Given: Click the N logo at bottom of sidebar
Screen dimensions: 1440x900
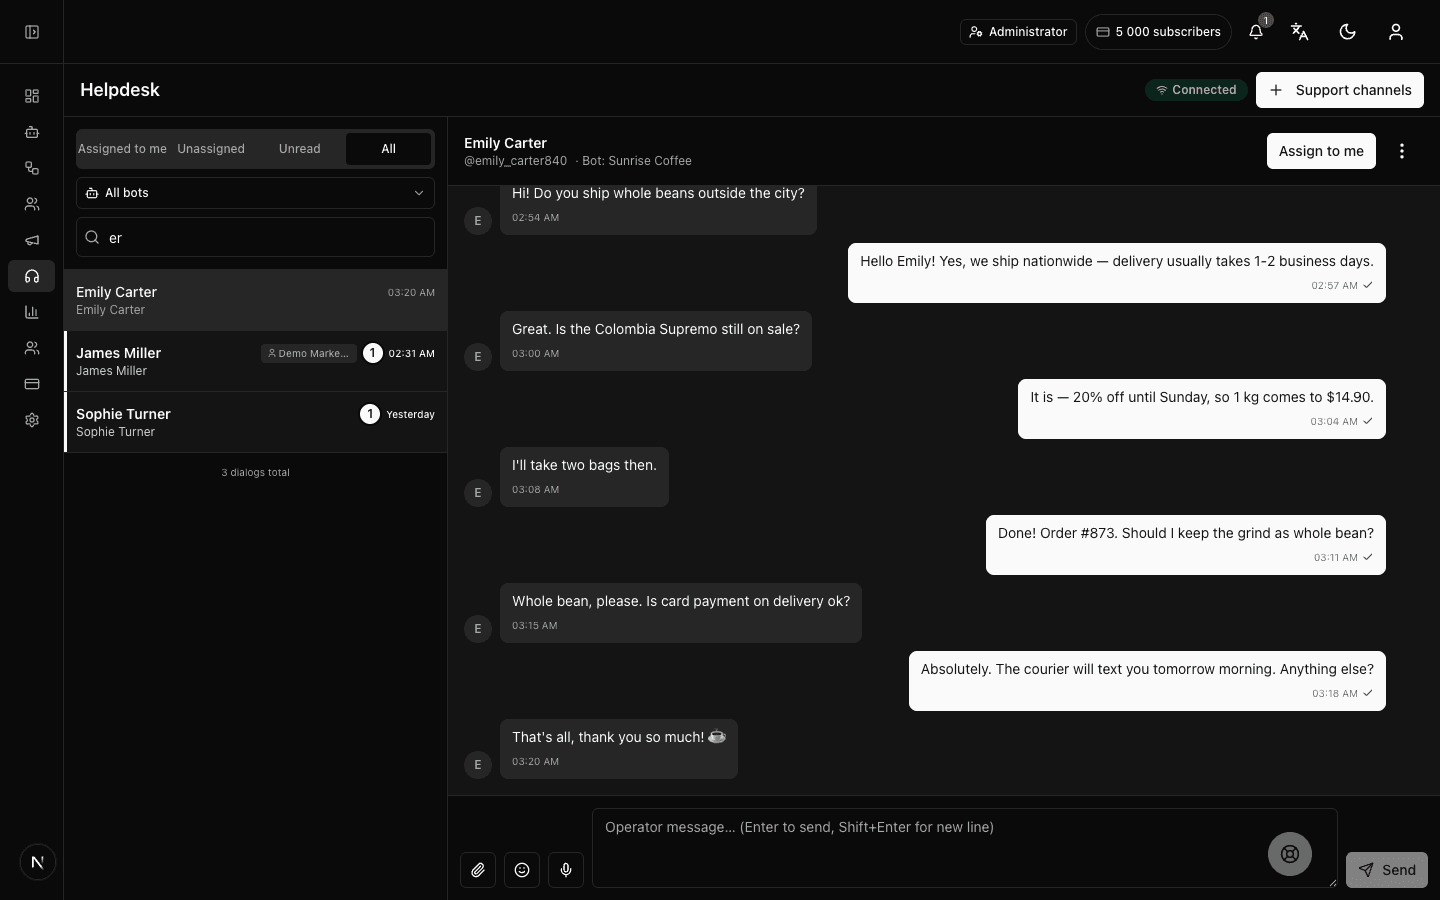Looking at the screenshot, I should (x=38, y=862).
